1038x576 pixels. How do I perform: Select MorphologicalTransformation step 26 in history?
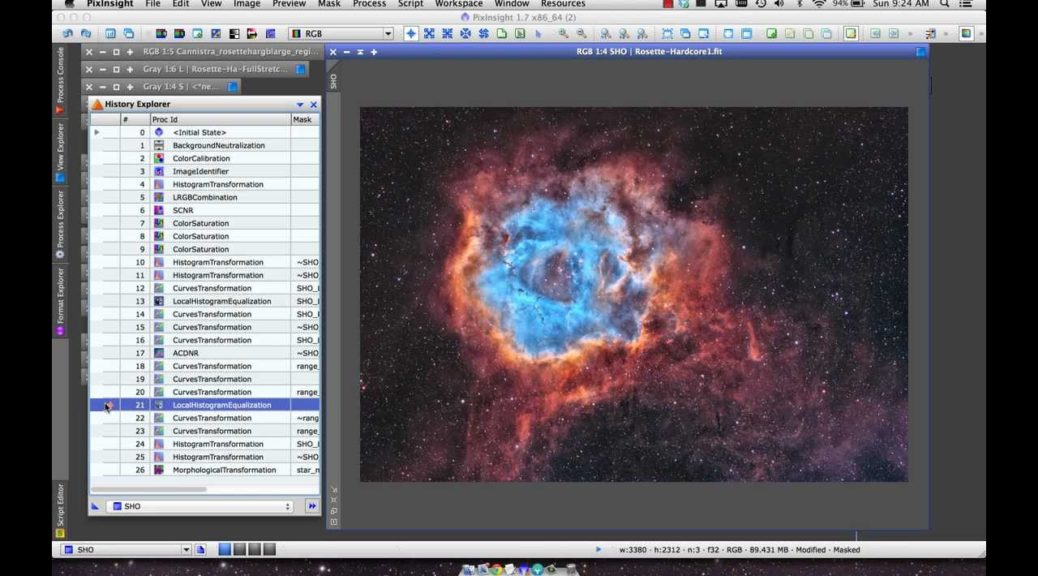click(224, 470)
